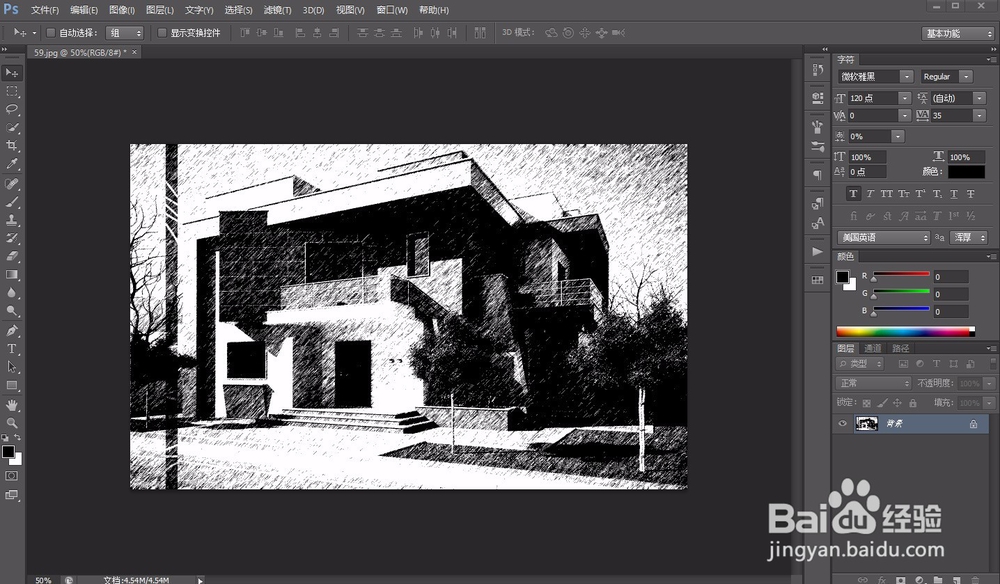Viewport: 1000px width, 584px height.
Task: Click the text 颜色 swatch in 字符 panel
Action: coord(966,172)
